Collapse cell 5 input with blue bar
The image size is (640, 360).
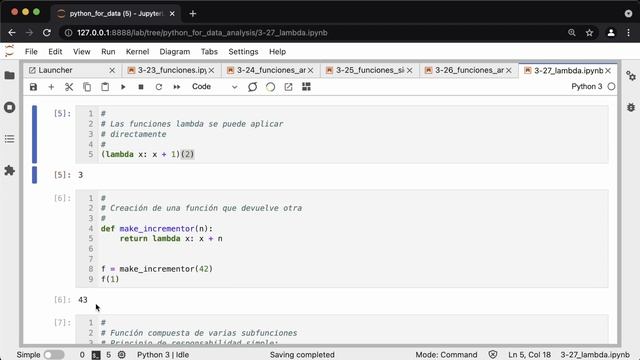click(35, 134)
